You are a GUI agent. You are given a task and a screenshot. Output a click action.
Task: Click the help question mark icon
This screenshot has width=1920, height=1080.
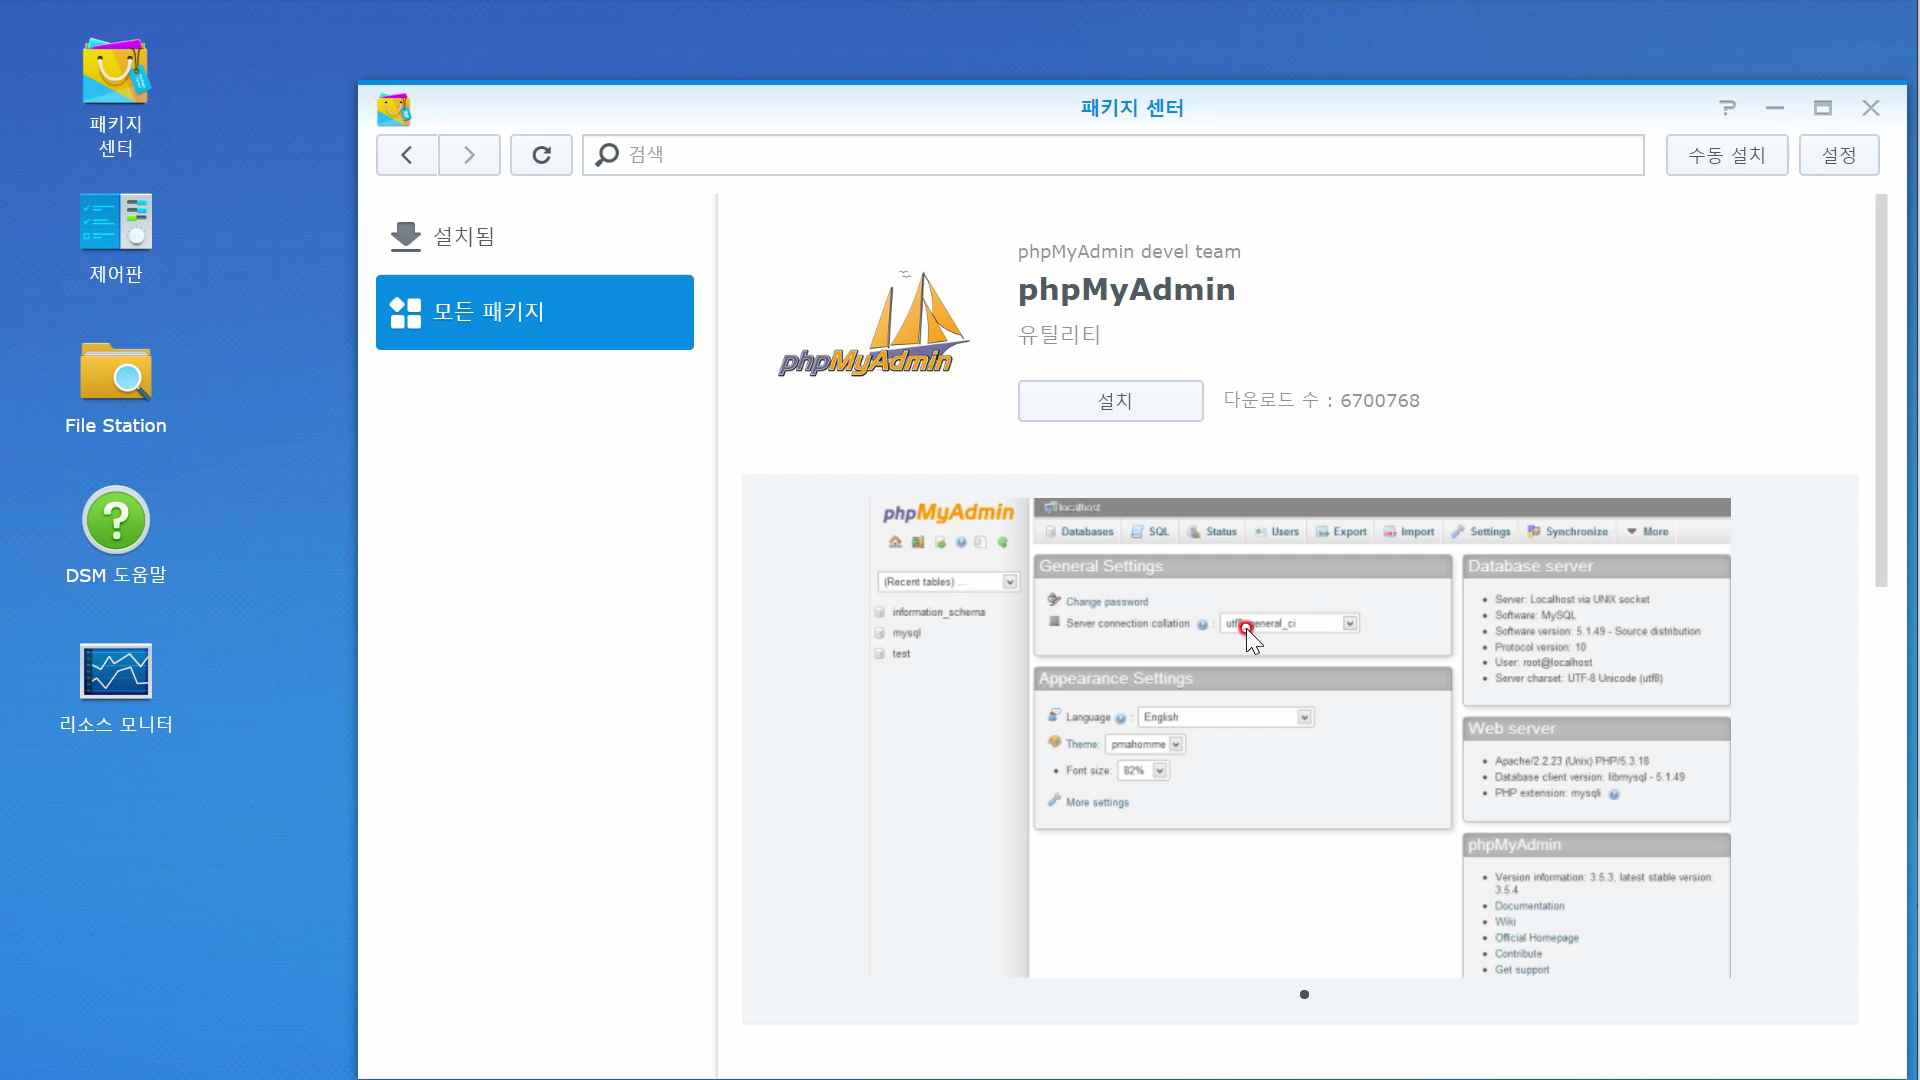click(x=1727, y=108)
